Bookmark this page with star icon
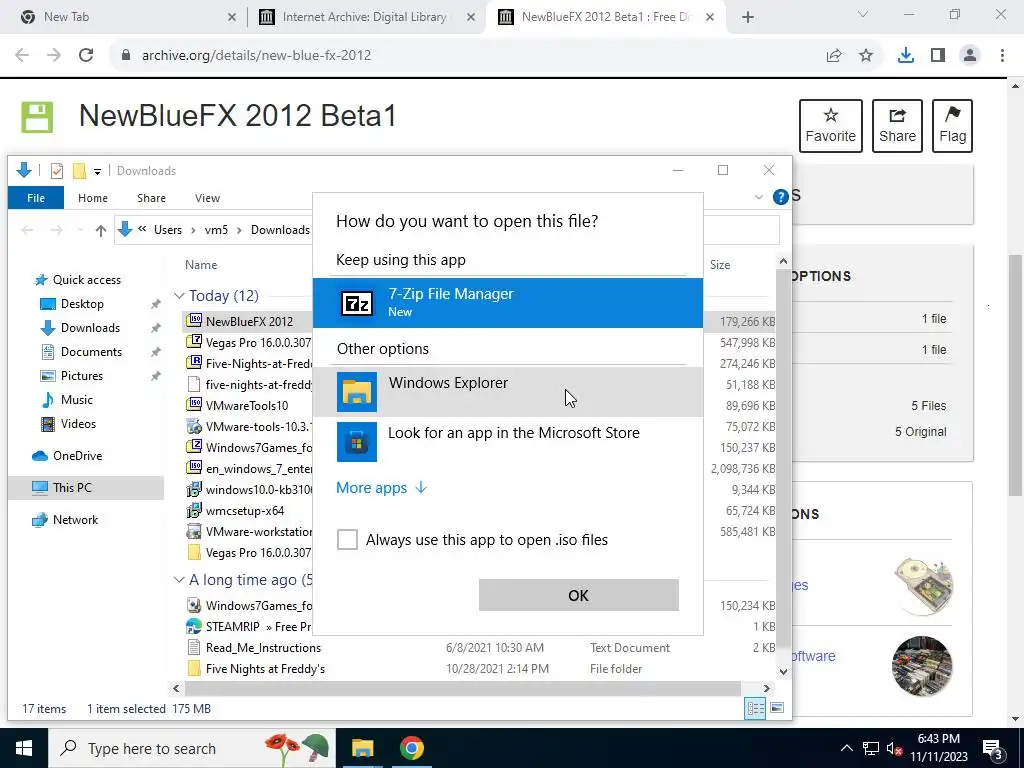1024x768 pixels. (x=866, y=56)
